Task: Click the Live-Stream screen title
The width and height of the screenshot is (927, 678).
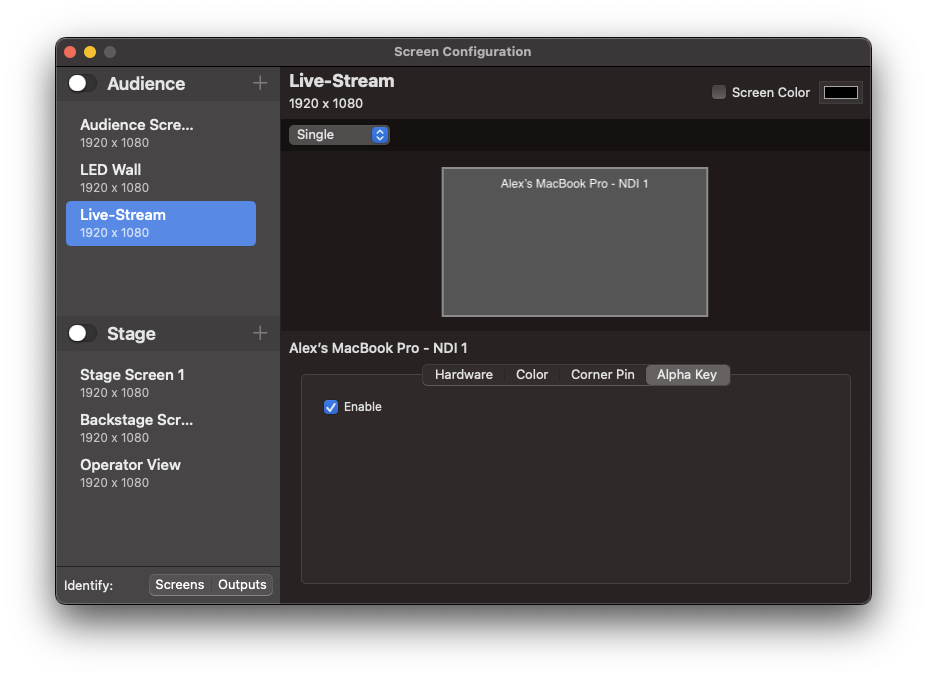Action: coord(342,80)
